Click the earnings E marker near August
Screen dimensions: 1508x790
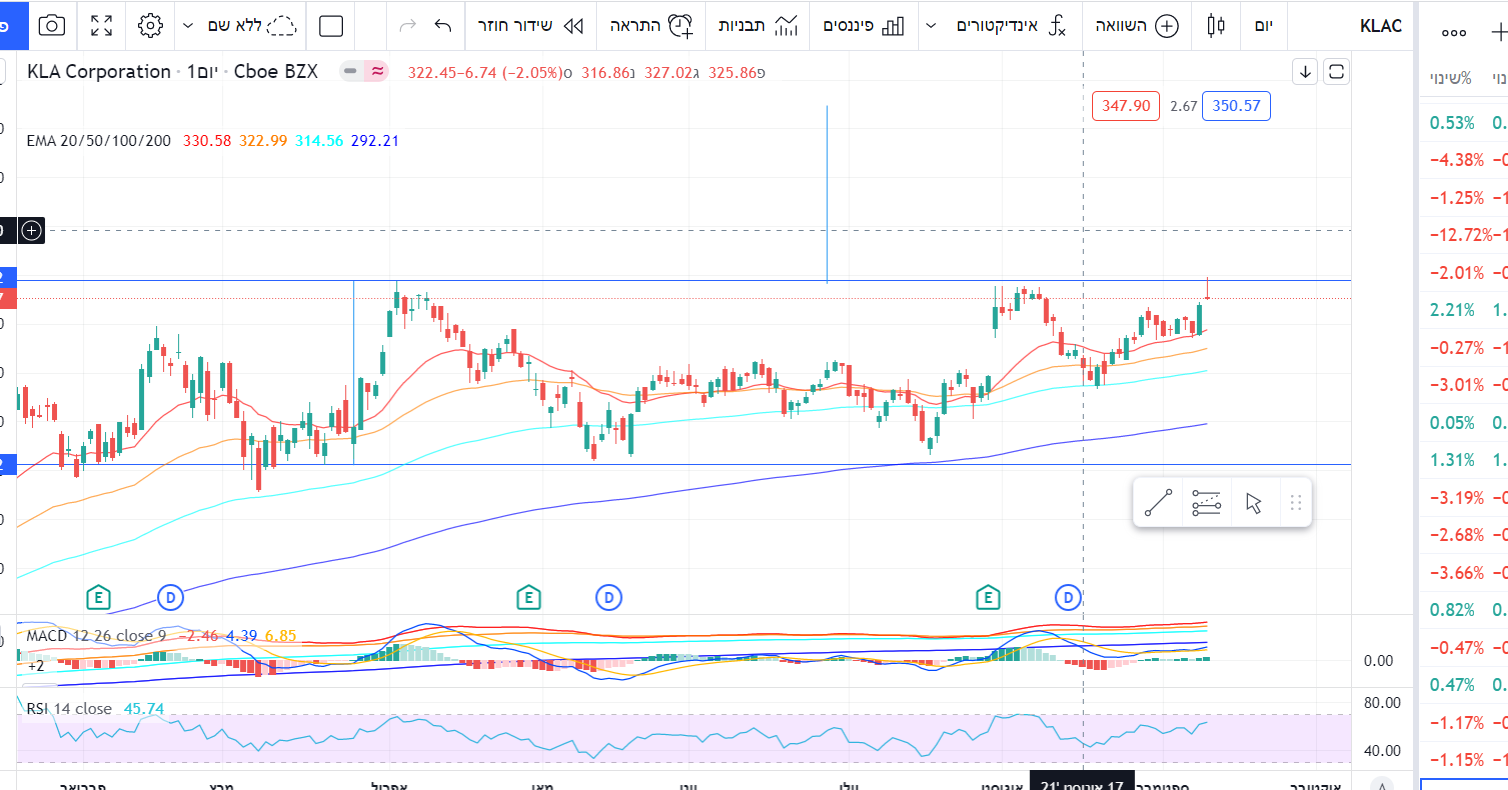(988, 598)
